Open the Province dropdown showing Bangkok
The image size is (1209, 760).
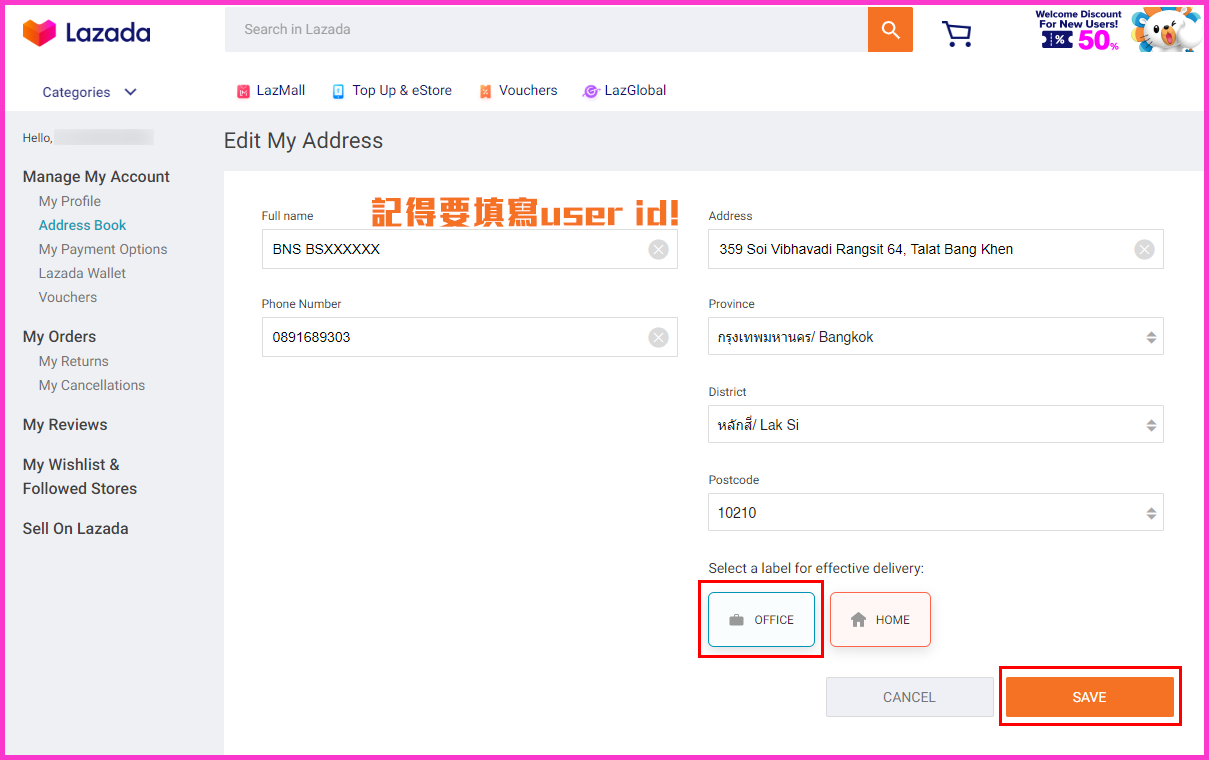pyautogui.click(x=935, y=337)
